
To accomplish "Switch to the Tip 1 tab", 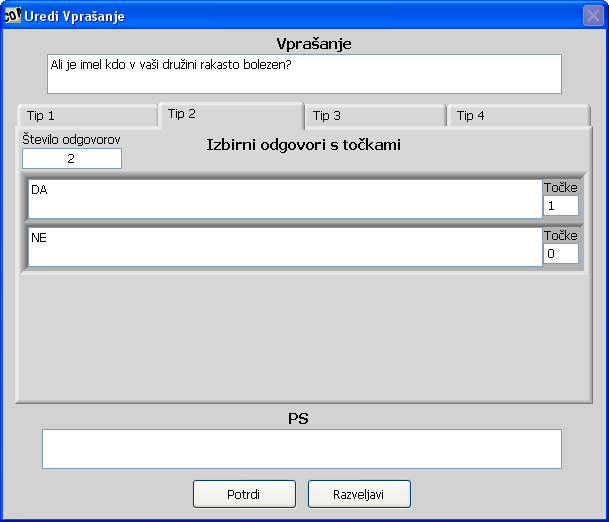I will tap(87, 116).
